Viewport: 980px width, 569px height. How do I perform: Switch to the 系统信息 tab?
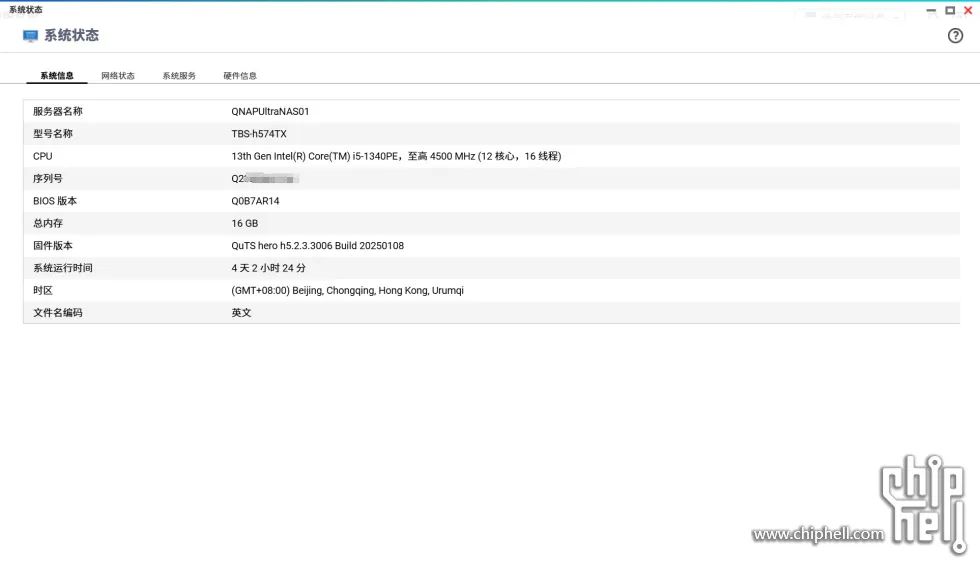click(x=57, y=76)
